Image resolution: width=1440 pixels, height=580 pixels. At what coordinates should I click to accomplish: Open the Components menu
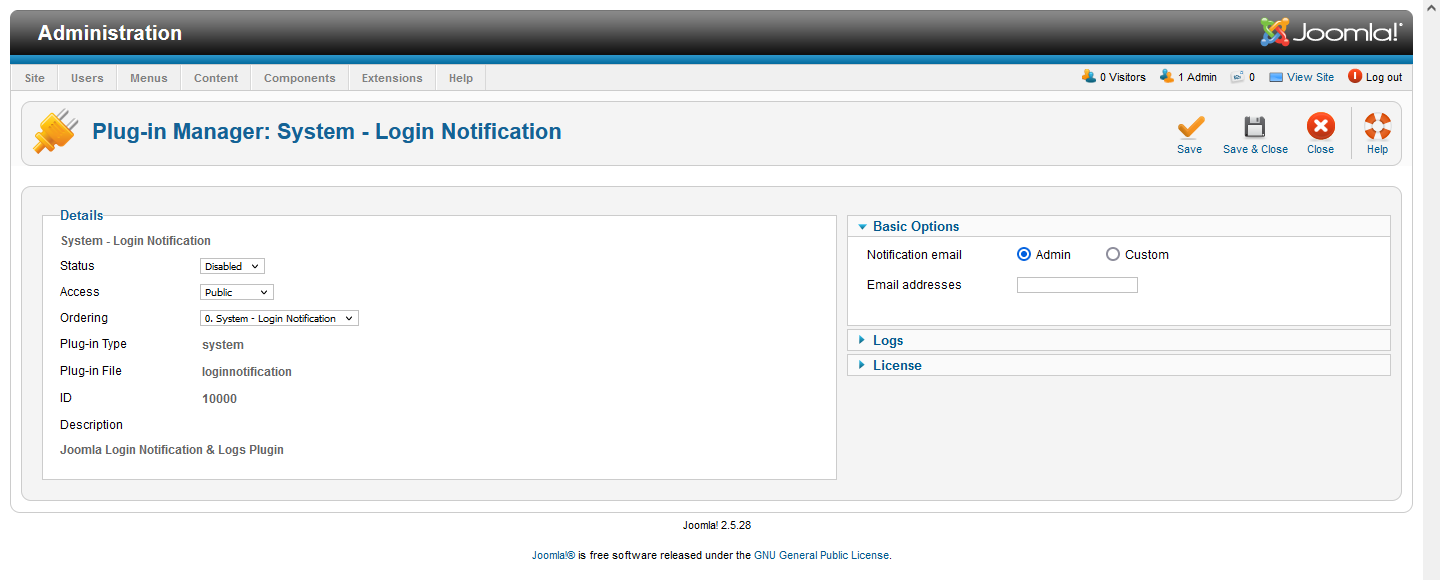coord(300,78)
